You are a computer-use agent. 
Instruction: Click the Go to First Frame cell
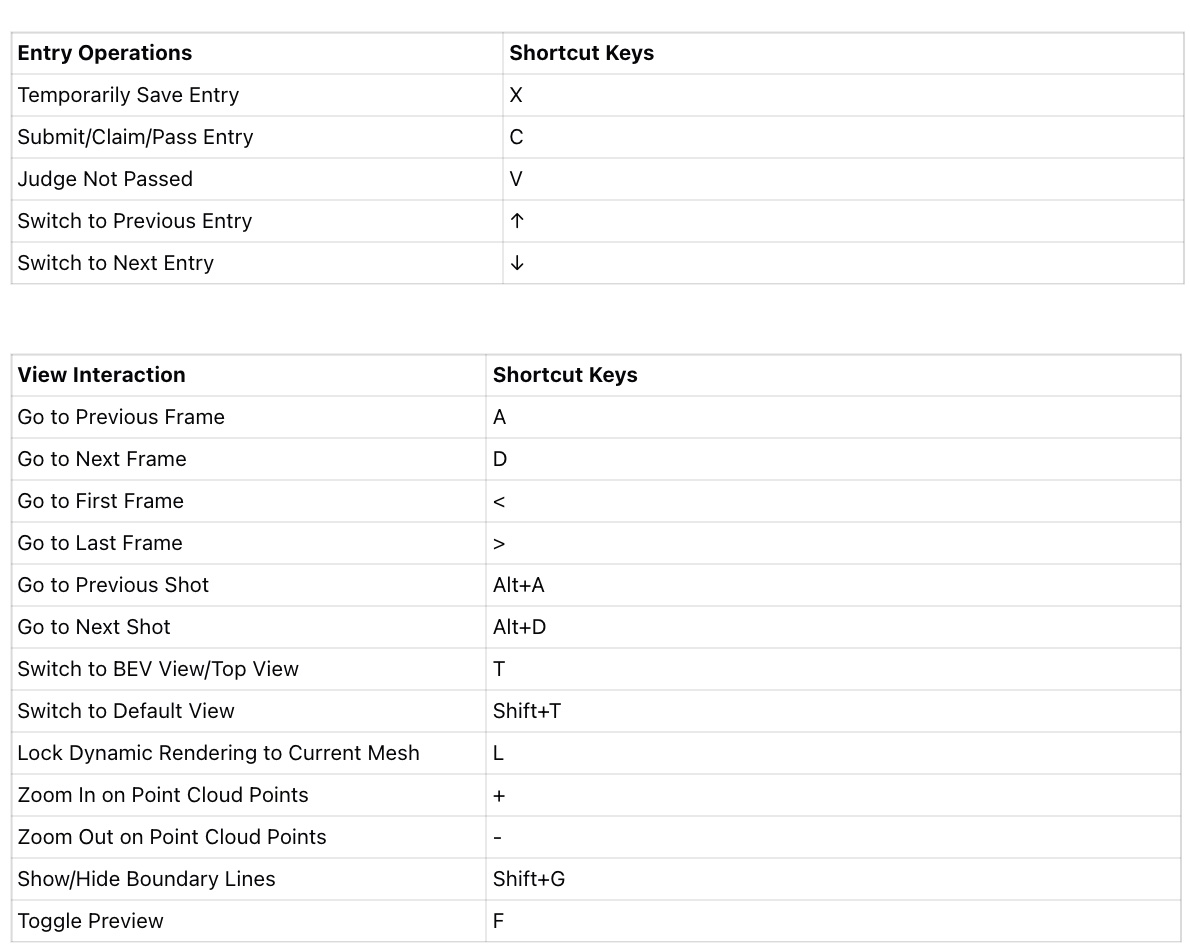[x=100, y=501]
